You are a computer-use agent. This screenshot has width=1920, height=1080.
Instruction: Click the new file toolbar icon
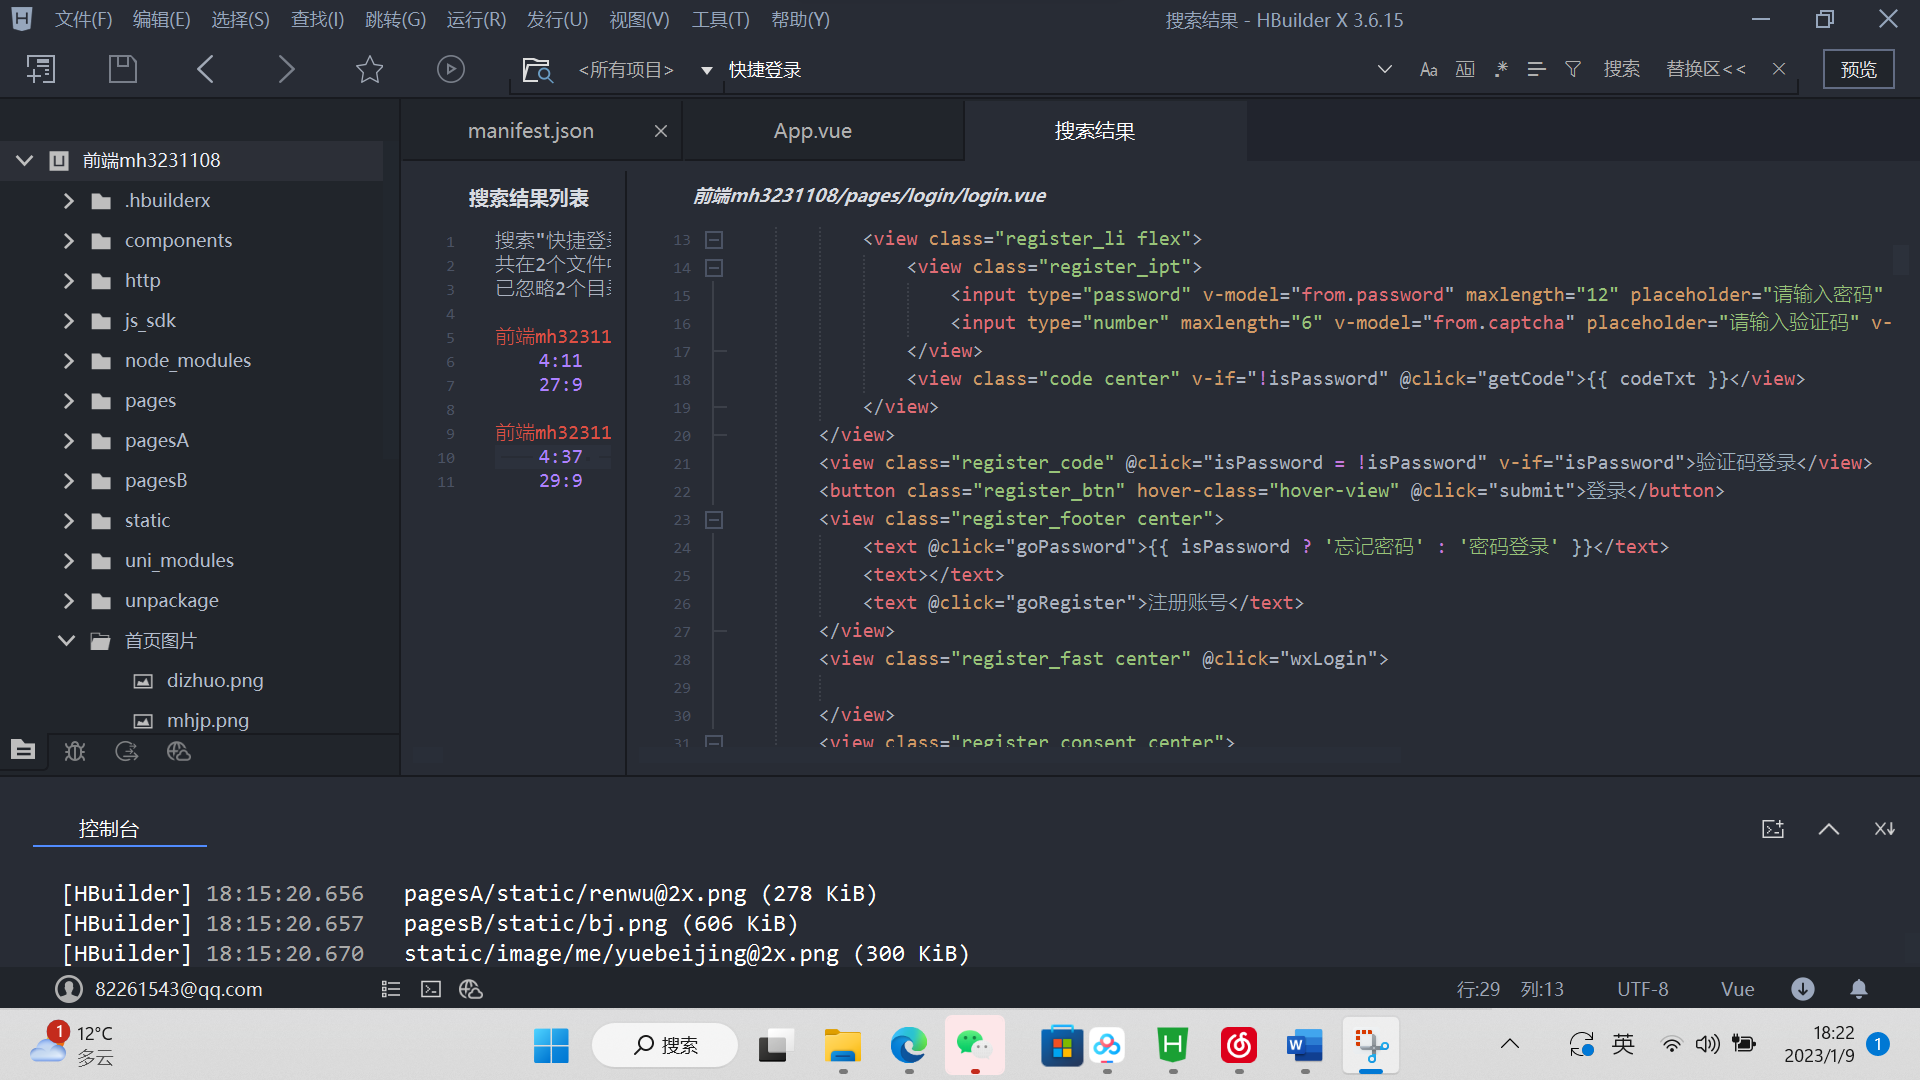click(x=41, y=69)
